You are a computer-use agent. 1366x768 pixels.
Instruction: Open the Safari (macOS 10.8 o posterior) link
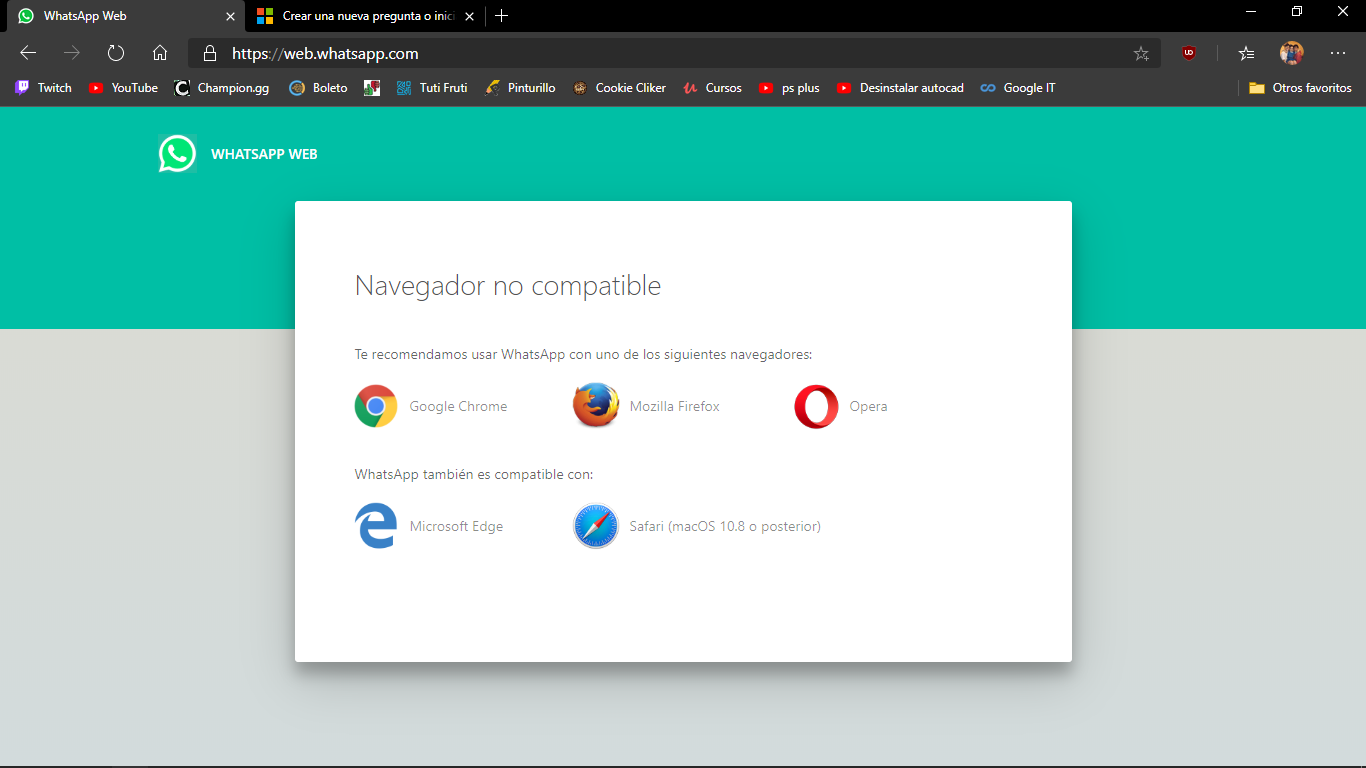[725, 526]
